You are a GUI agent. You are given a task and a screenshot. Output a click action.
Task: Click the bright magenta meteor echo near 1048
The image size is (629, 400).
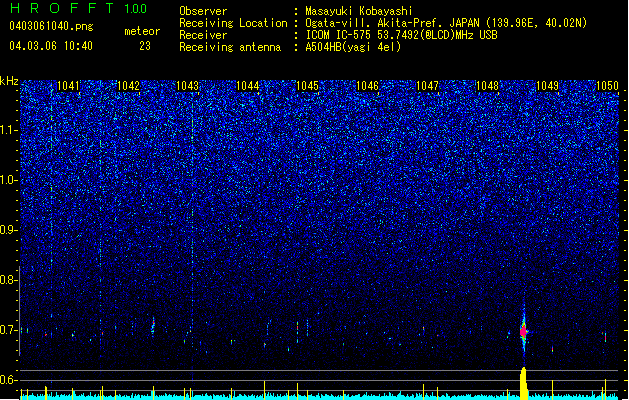click(x=523, y=332)
